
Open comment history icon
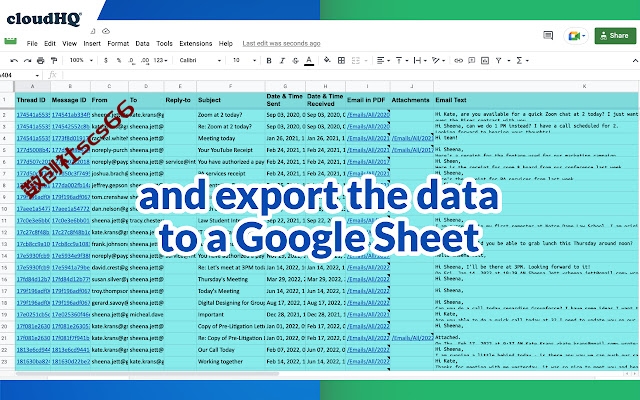click(548, 36)
